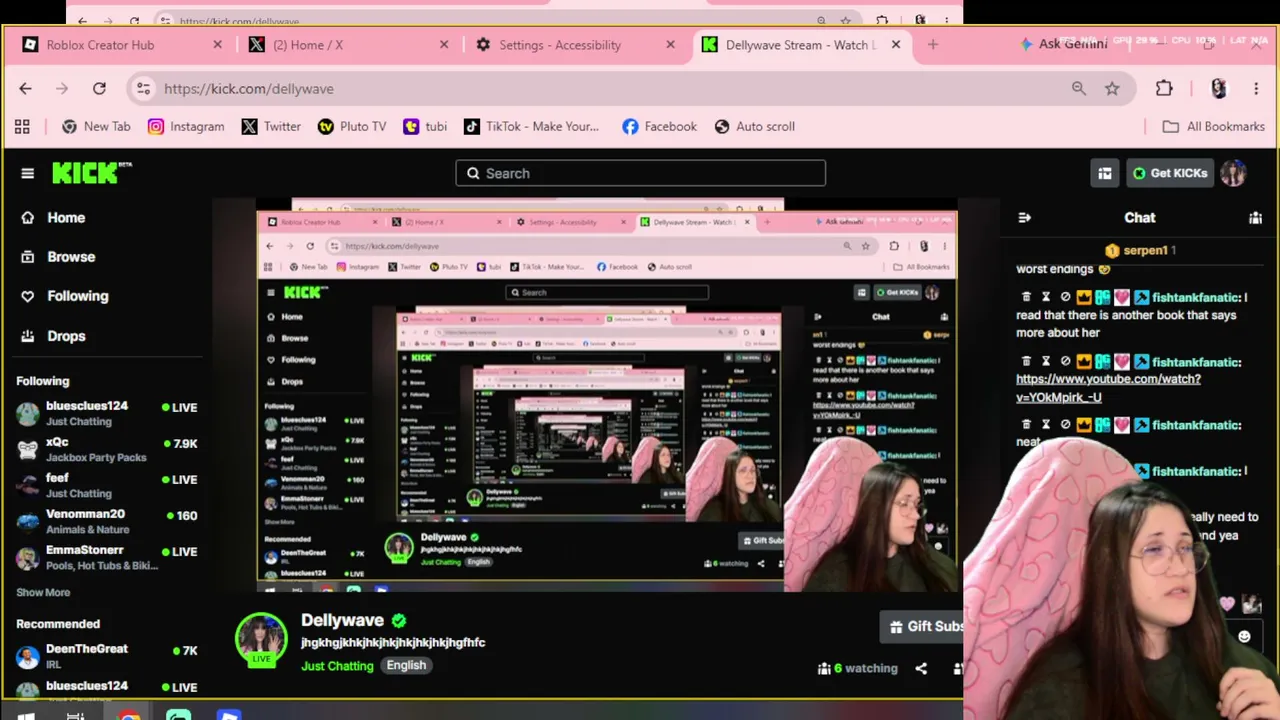Open xQc's channel in the Following list
The width and height of the screenshot is (1280, 720).
tap(107, 448)
